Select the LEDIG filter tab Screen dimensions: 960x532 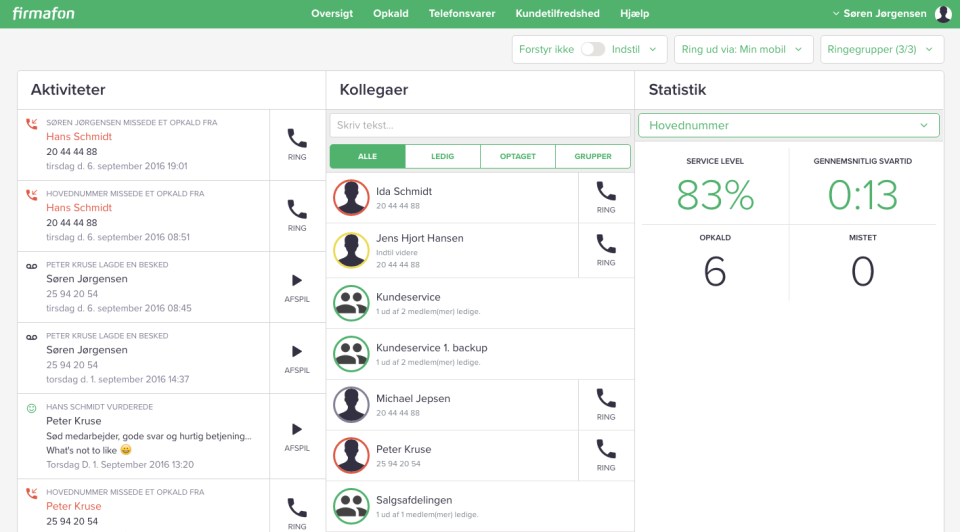pos(443,156)
